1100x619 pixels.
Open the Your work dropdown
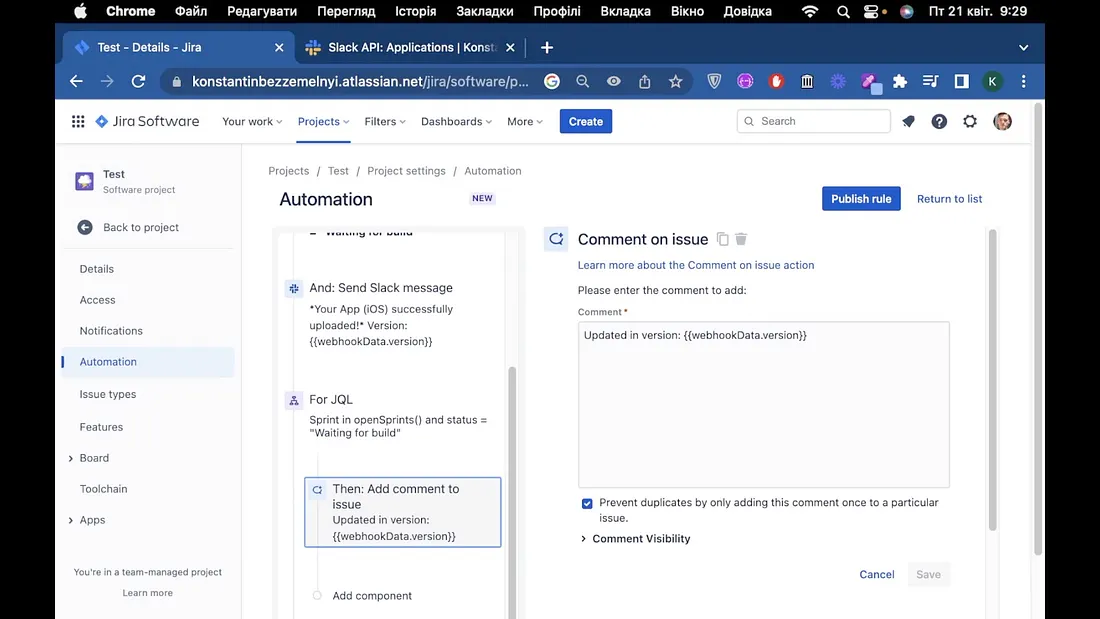(253, 121)
